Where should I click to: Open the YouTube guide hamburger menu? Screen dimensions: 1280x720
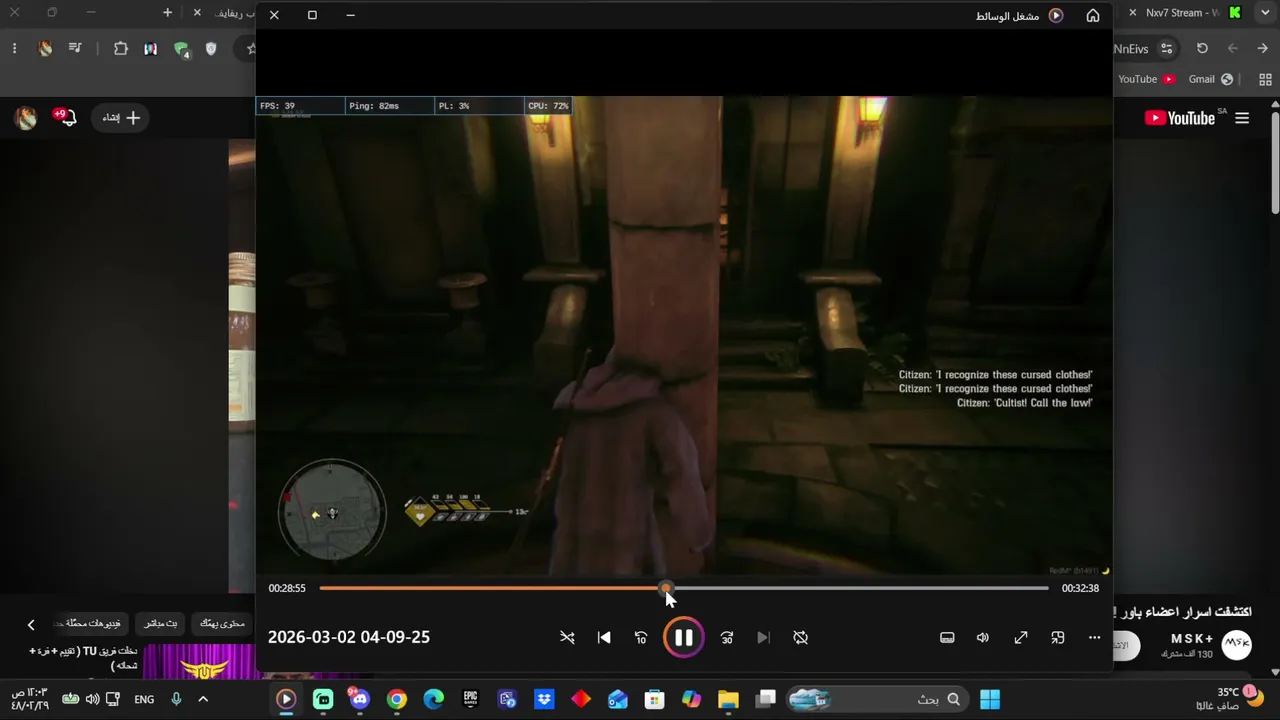coord(1242,118)
